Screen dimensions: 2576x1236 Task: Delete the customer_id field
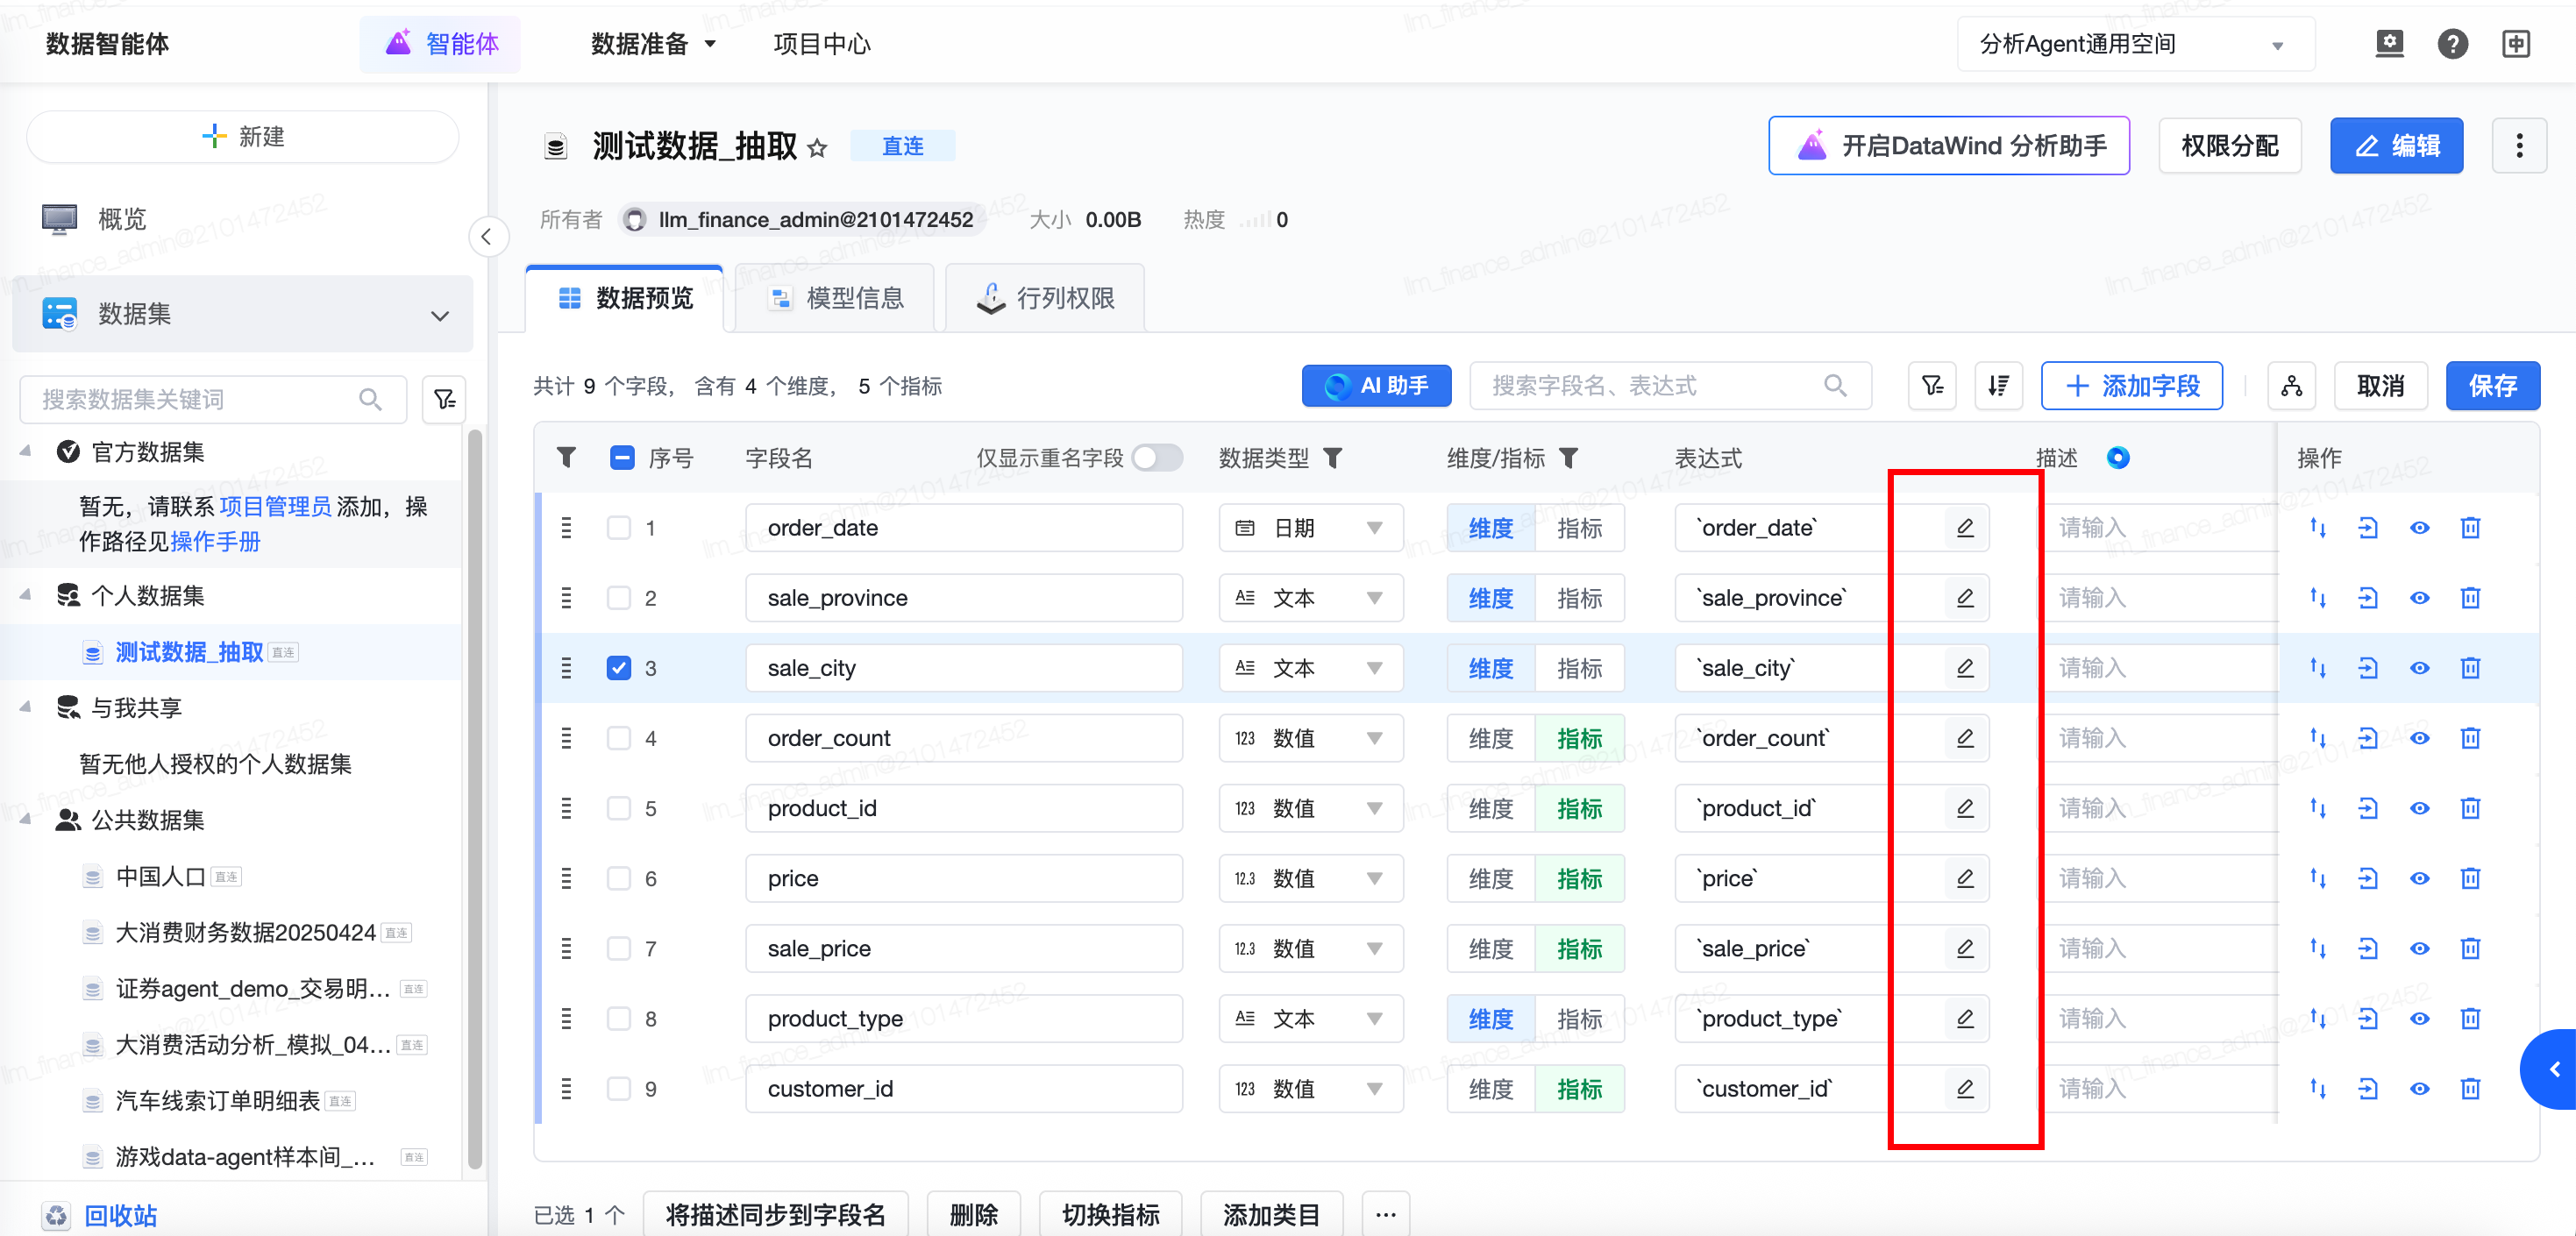pos(2470,1088)
